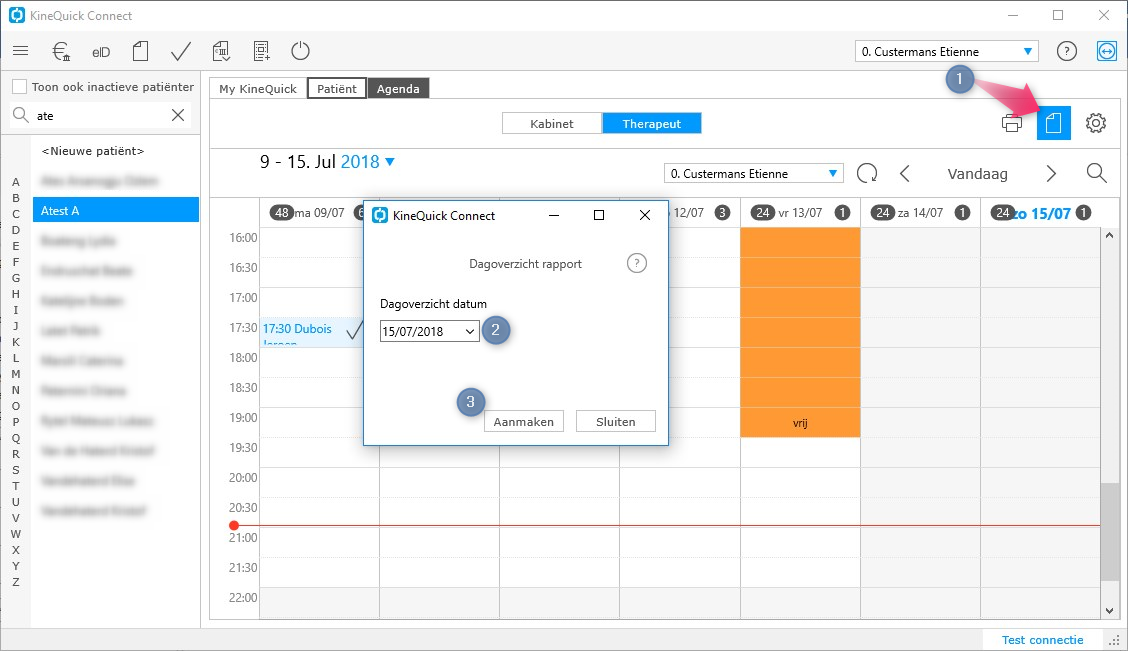Image resolution: width=1128 pixels, height=651 pixels.
Task: Jump to letter A in patient index
Action: pos(16,182)
